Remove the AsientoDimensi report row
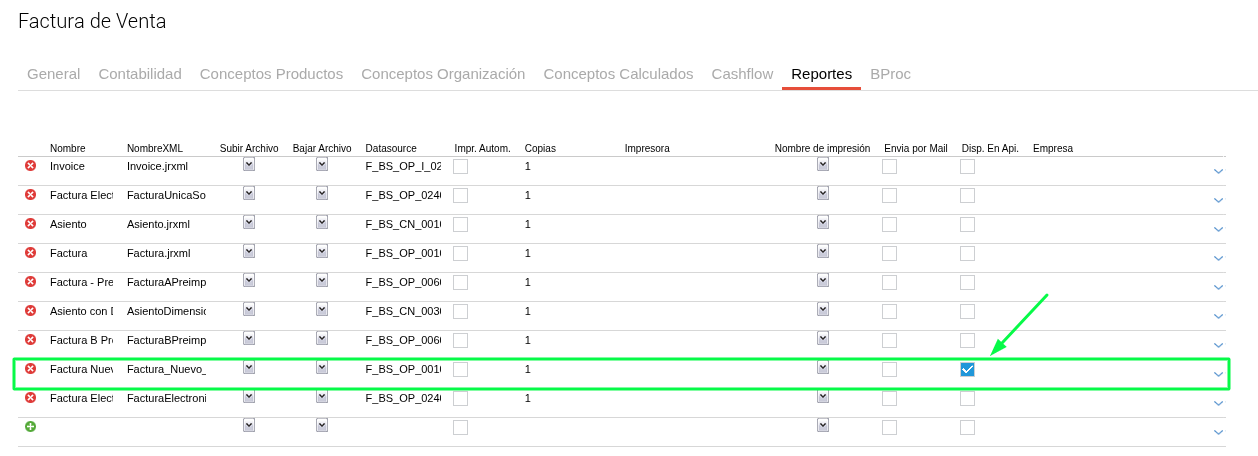 30,311
